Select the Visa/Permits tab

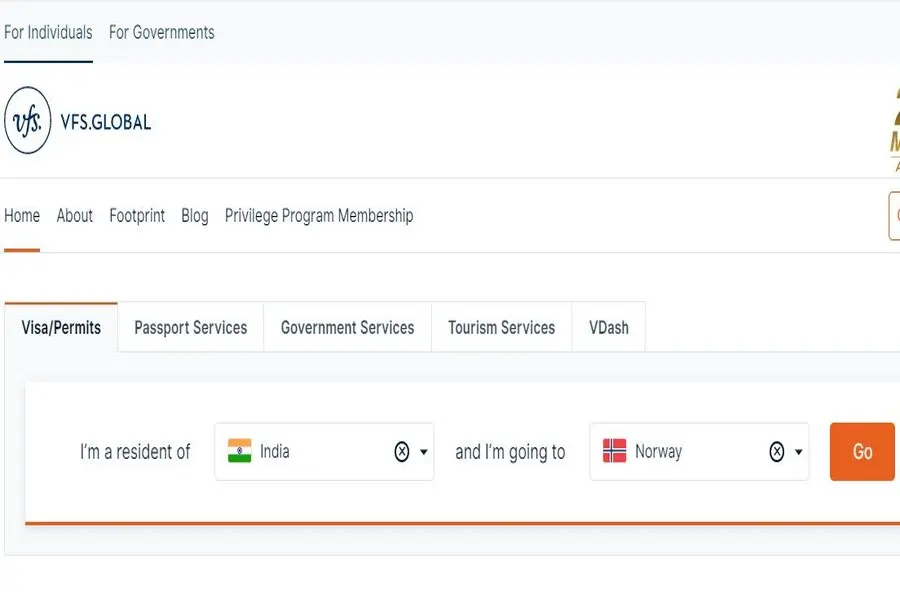61,327
